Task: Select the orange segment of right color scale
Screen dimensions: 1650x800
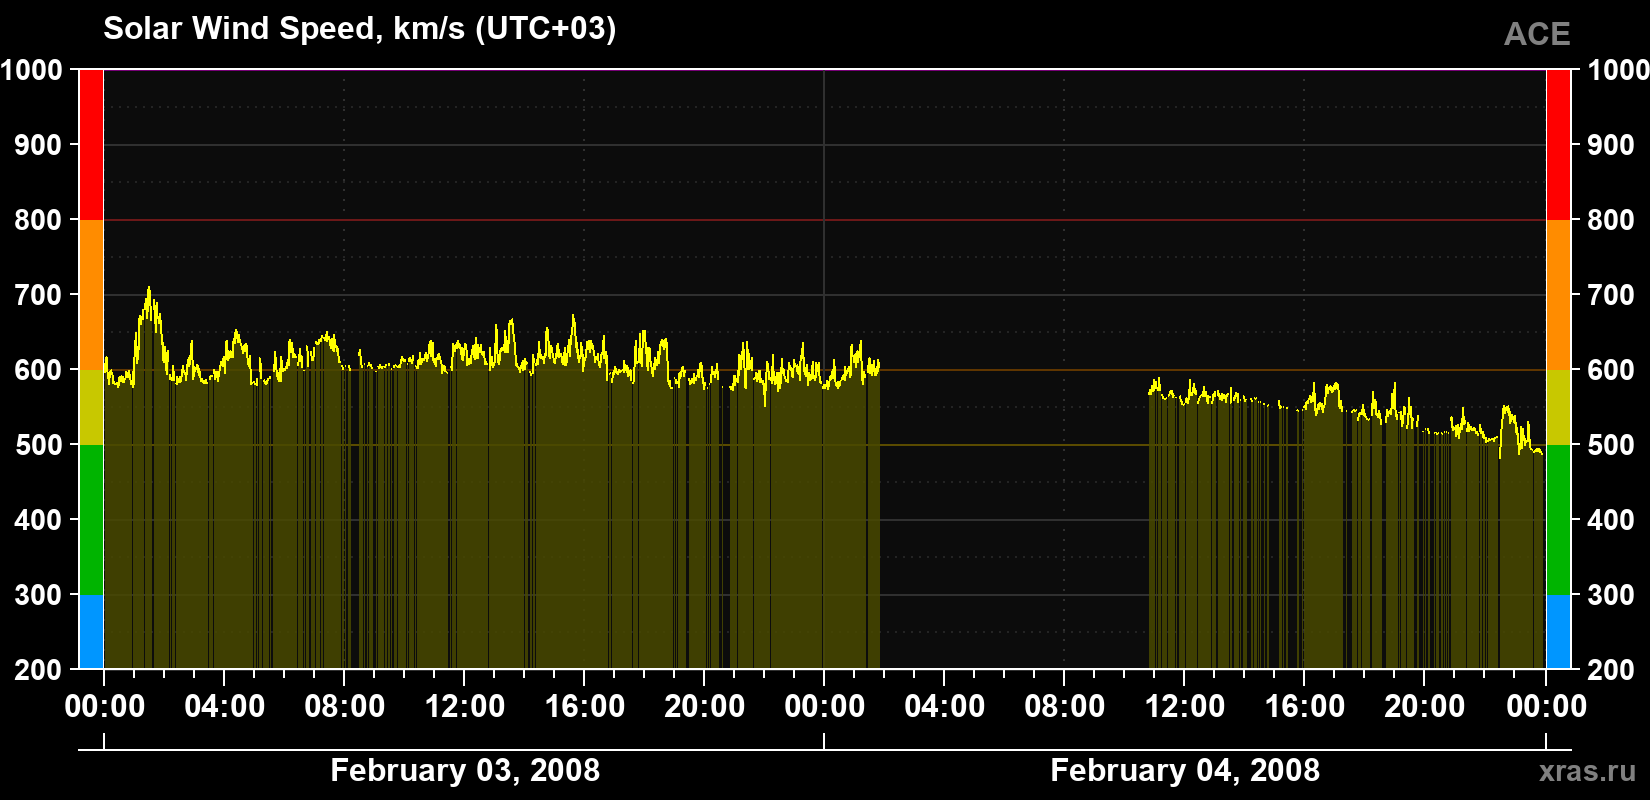Action: (1559, 295)
